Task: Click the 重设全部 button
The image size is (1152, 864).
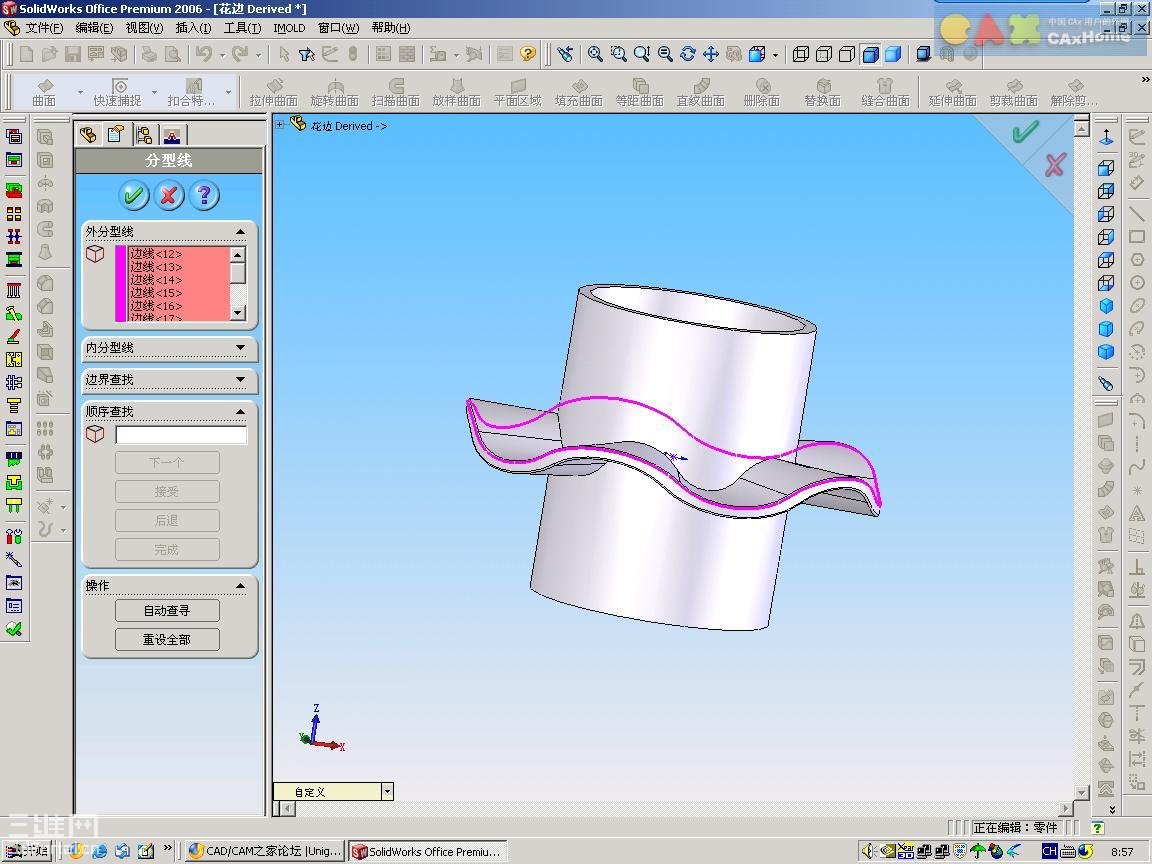Action: coord(167,640)
